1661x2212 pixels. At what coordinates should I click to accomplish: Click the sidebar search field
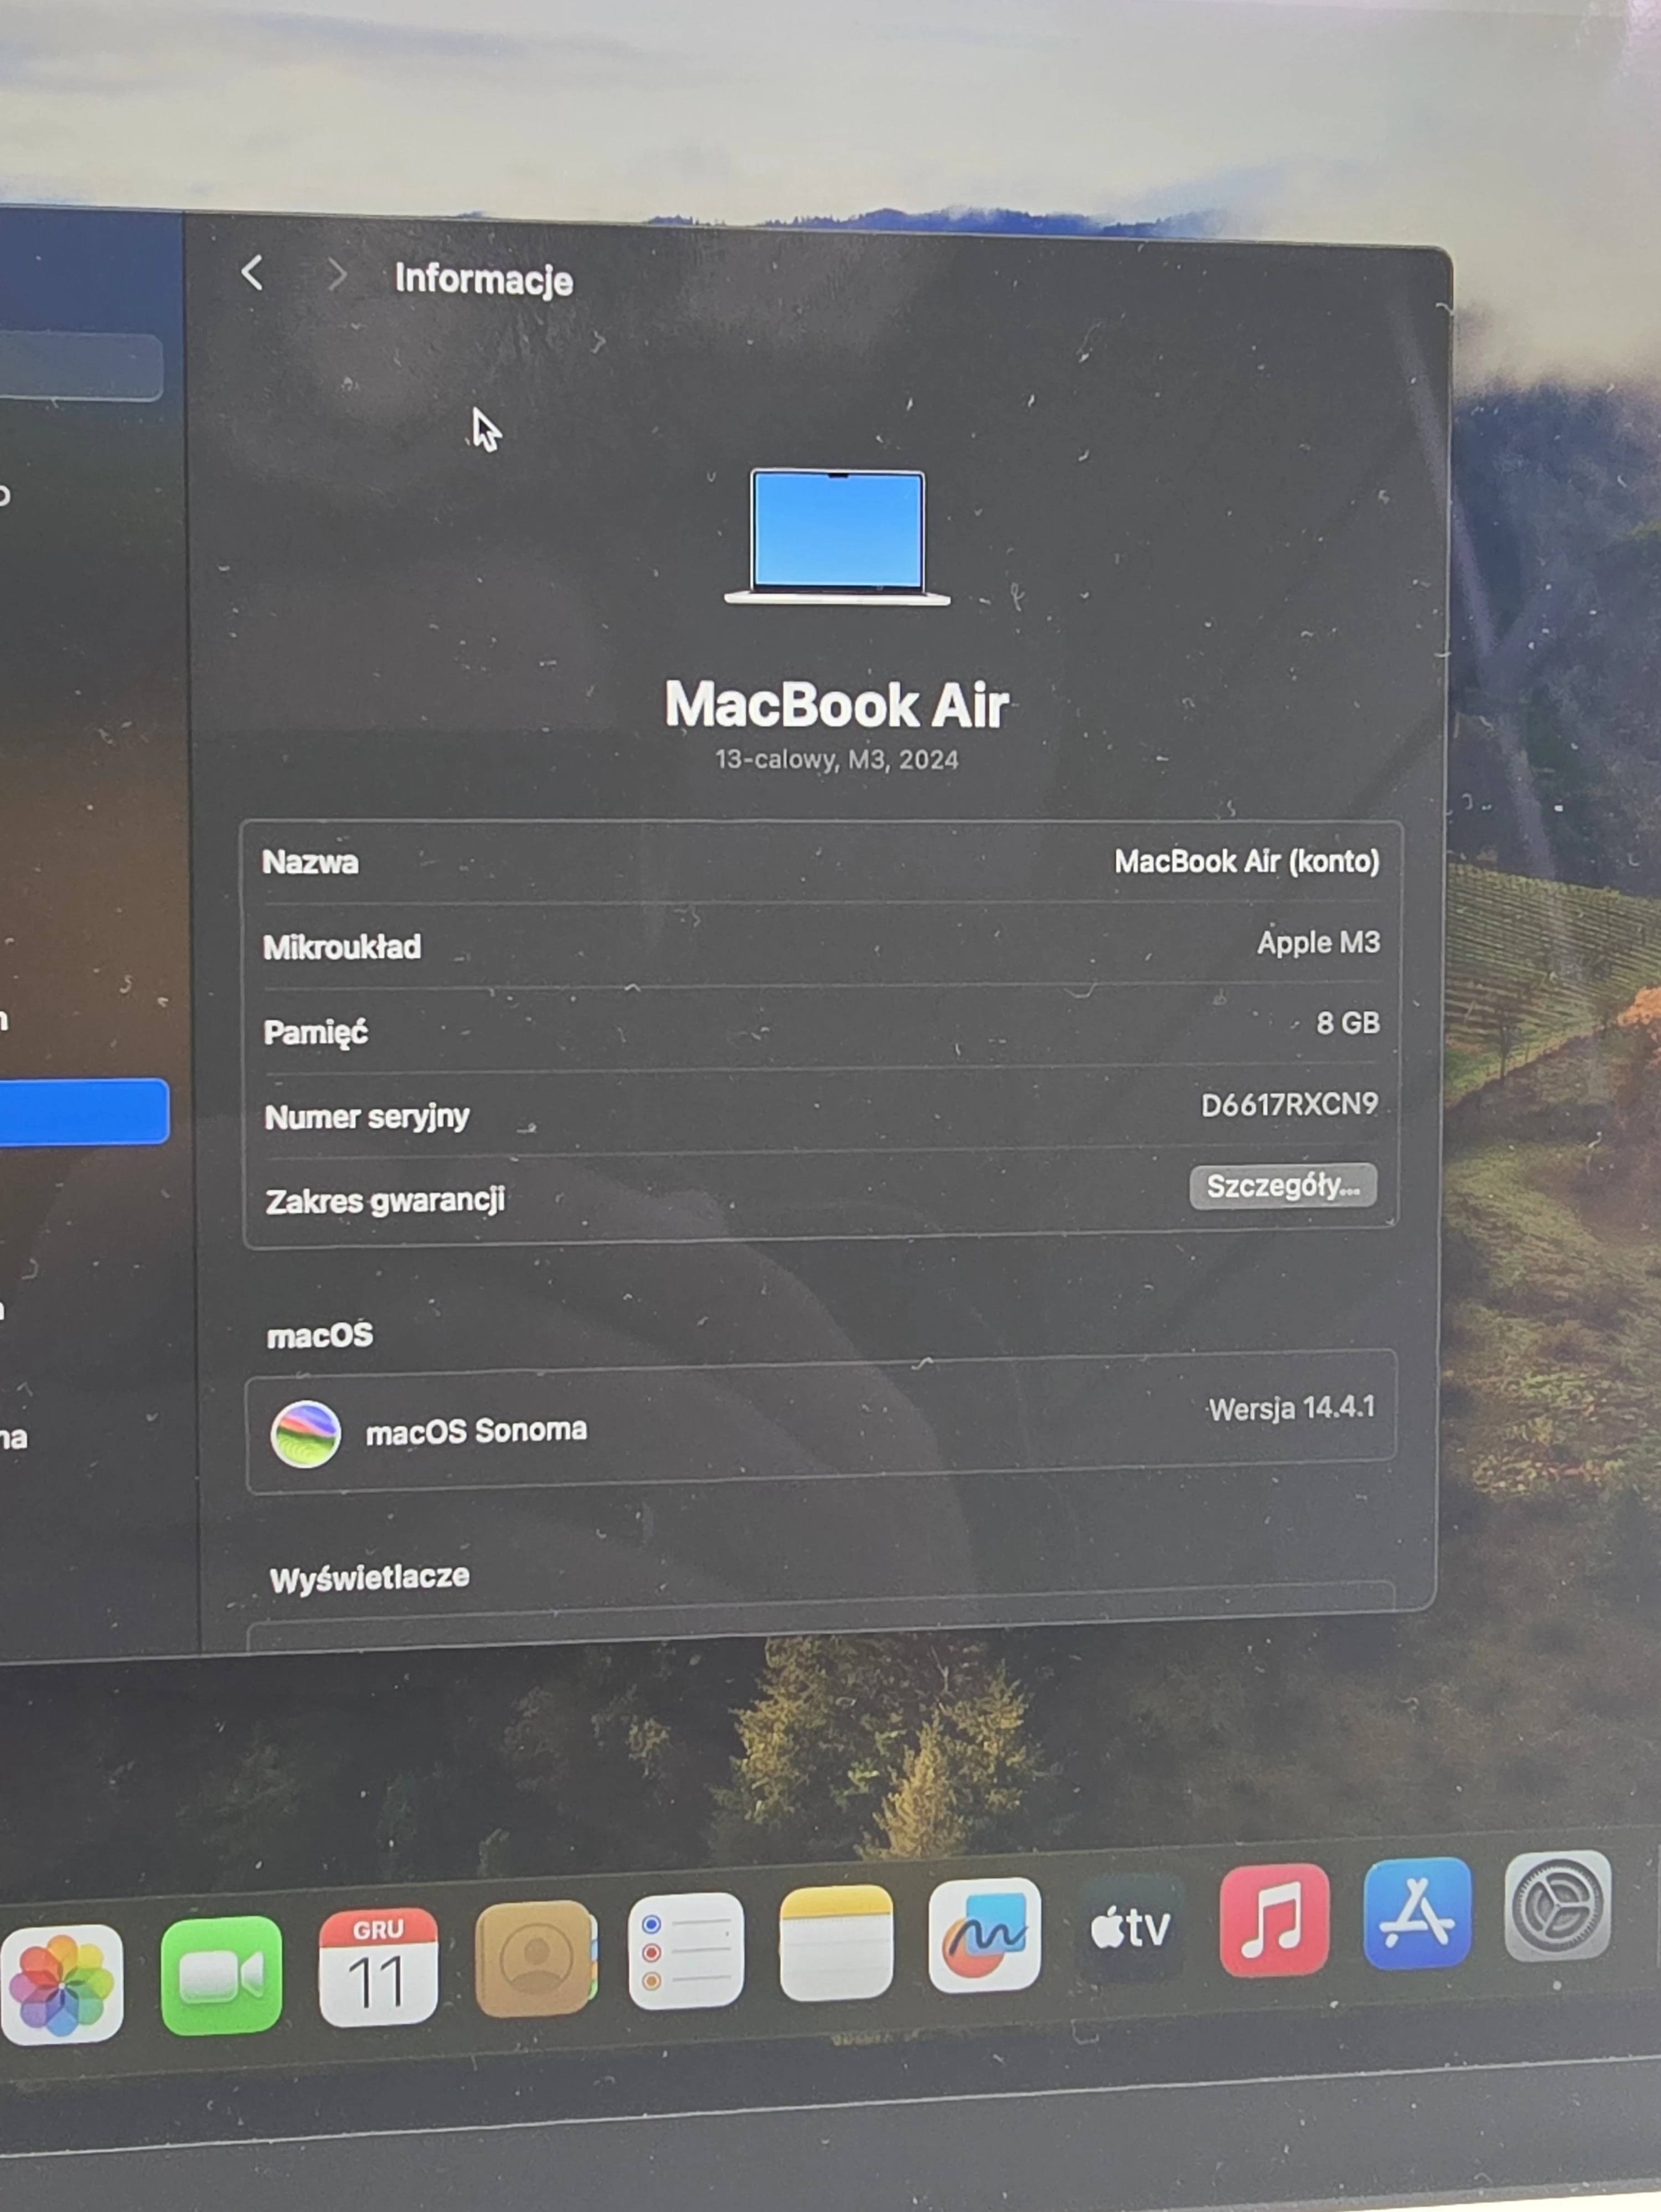point(80,367)
